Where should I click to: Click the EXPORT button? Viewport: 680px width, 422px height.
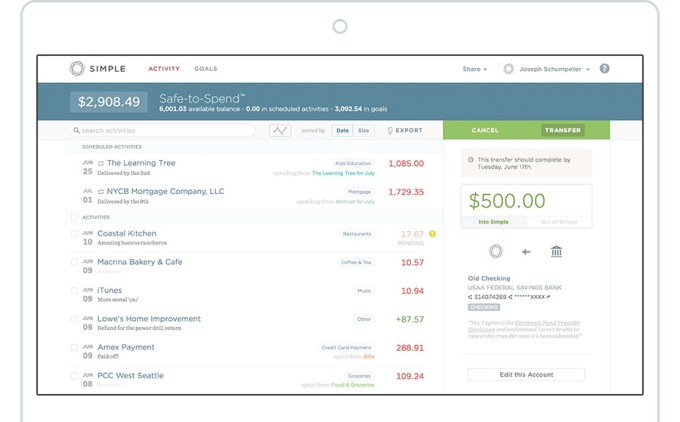405,130
